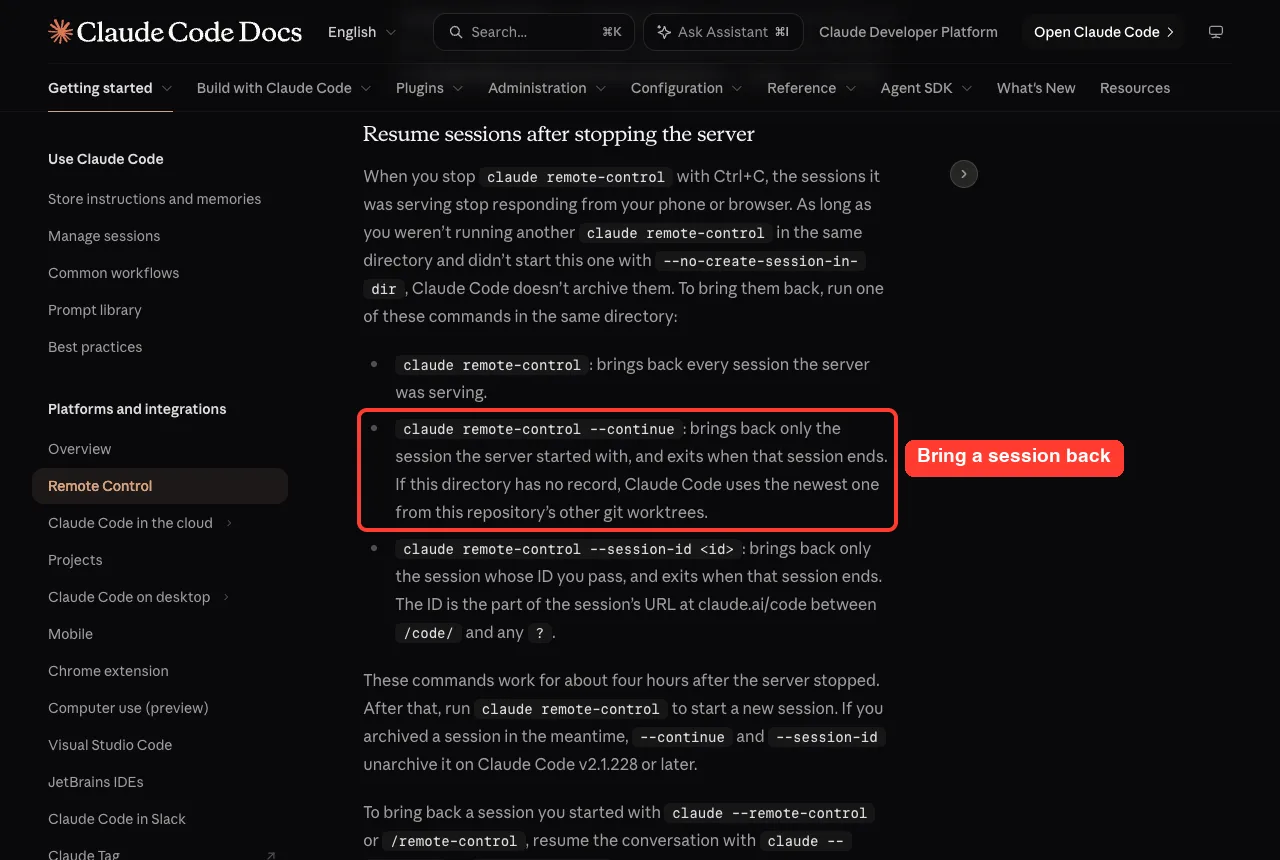The width and height of the screenshot is (1280, 860).
Task: Expand Claude Code in the cloud chevron
Action: point(229,523)
